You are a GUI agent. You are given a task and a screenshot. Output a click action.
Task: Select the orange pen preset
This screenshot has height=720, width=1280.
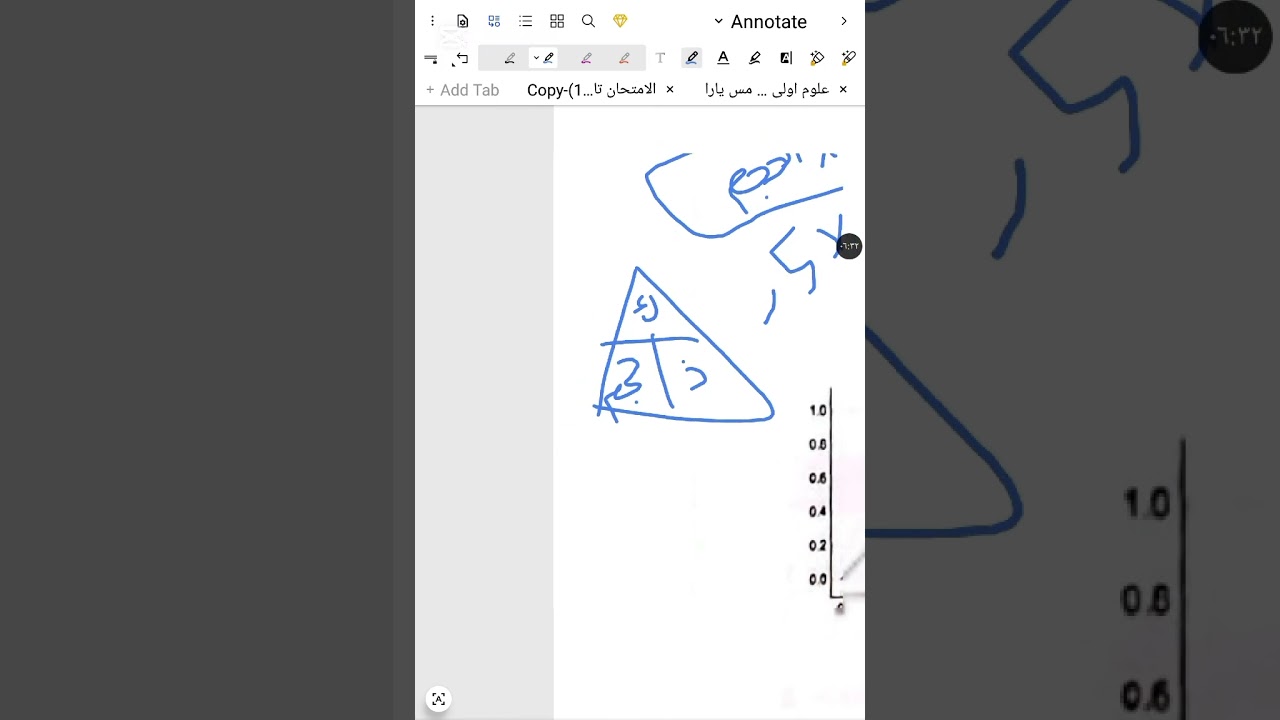pos(624,58)
